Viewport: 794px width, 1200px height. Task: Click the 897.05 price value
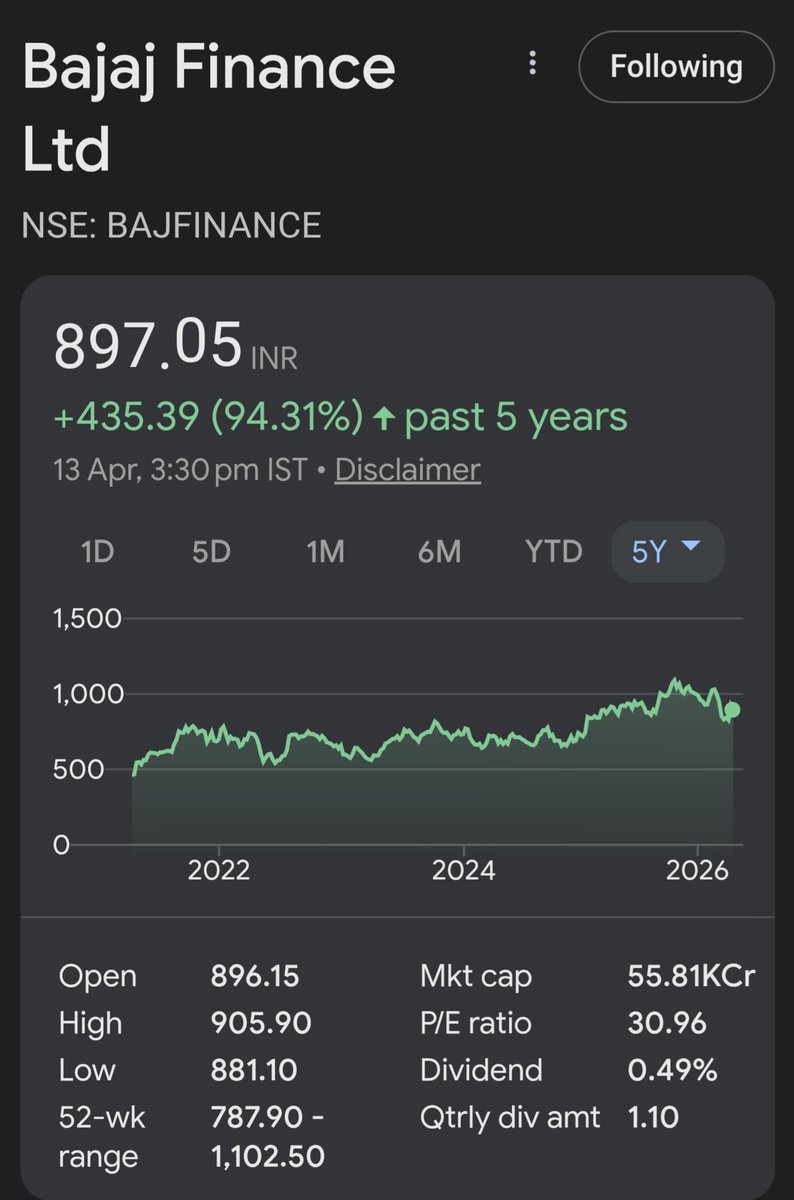point(148,346)
